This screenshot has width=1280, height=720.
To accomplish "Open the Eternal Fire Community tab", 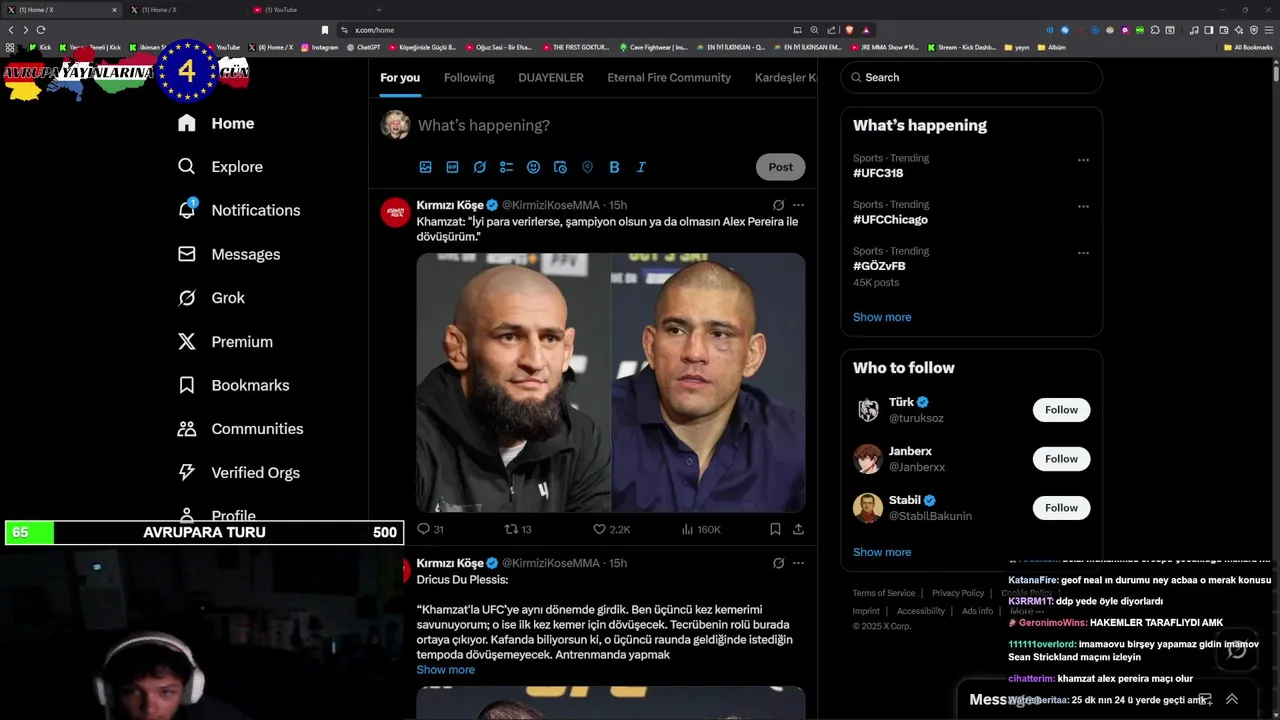I will [669, 78].
